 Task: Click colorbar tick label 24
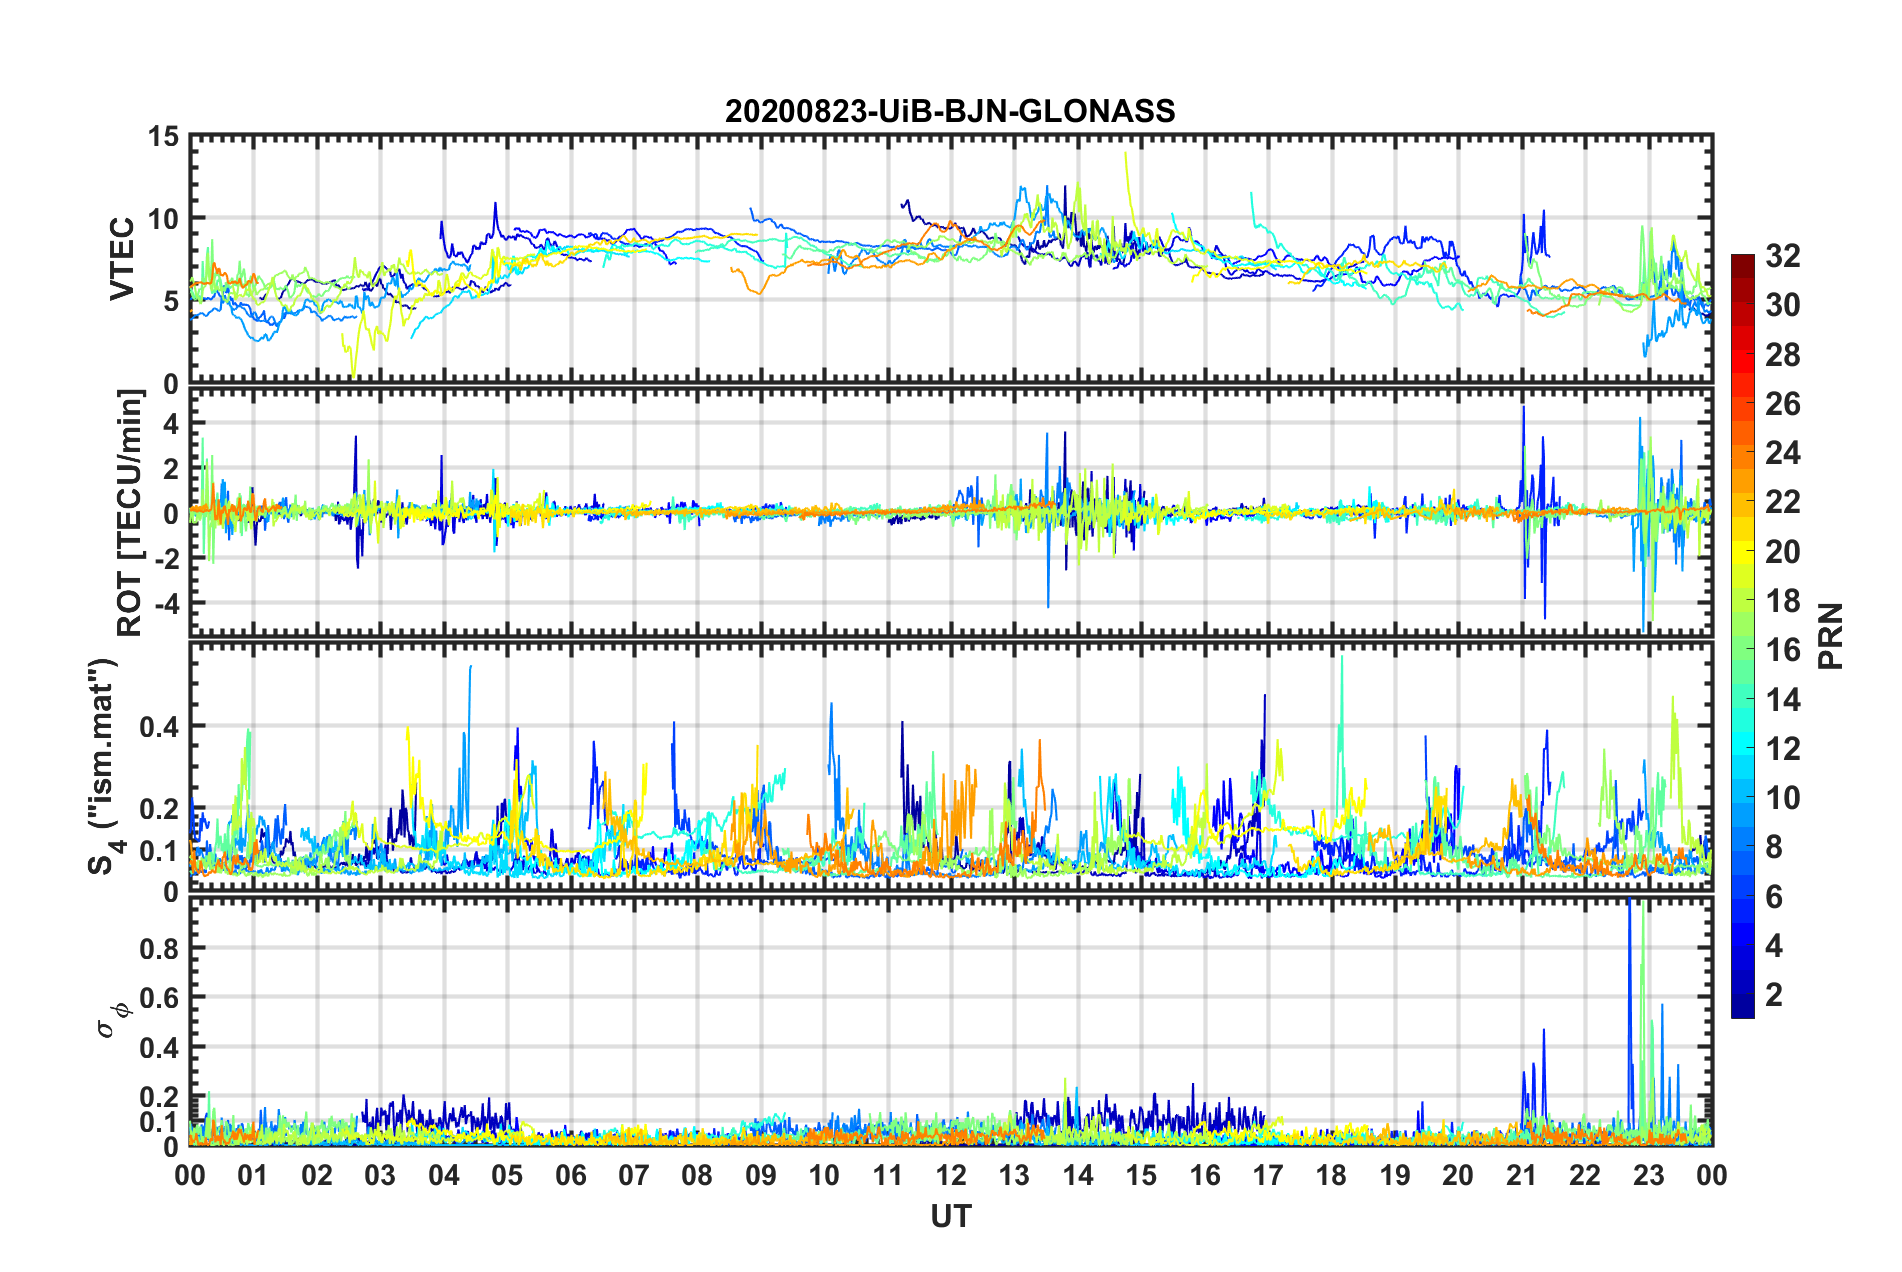(x=1782, y=453)
